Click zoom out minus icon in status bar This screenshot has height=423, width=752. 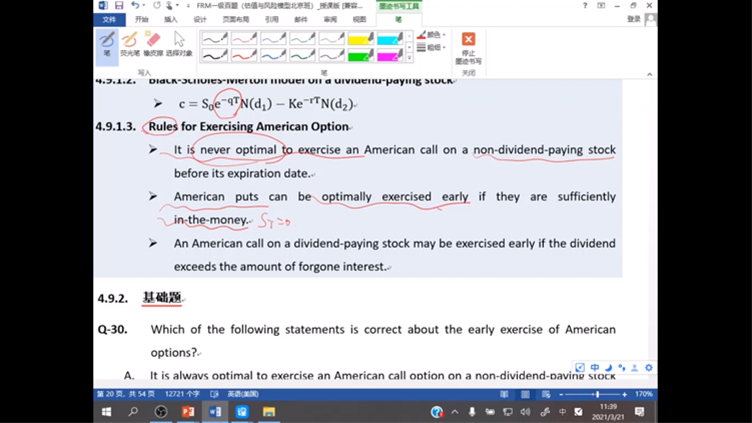(561, 394)
